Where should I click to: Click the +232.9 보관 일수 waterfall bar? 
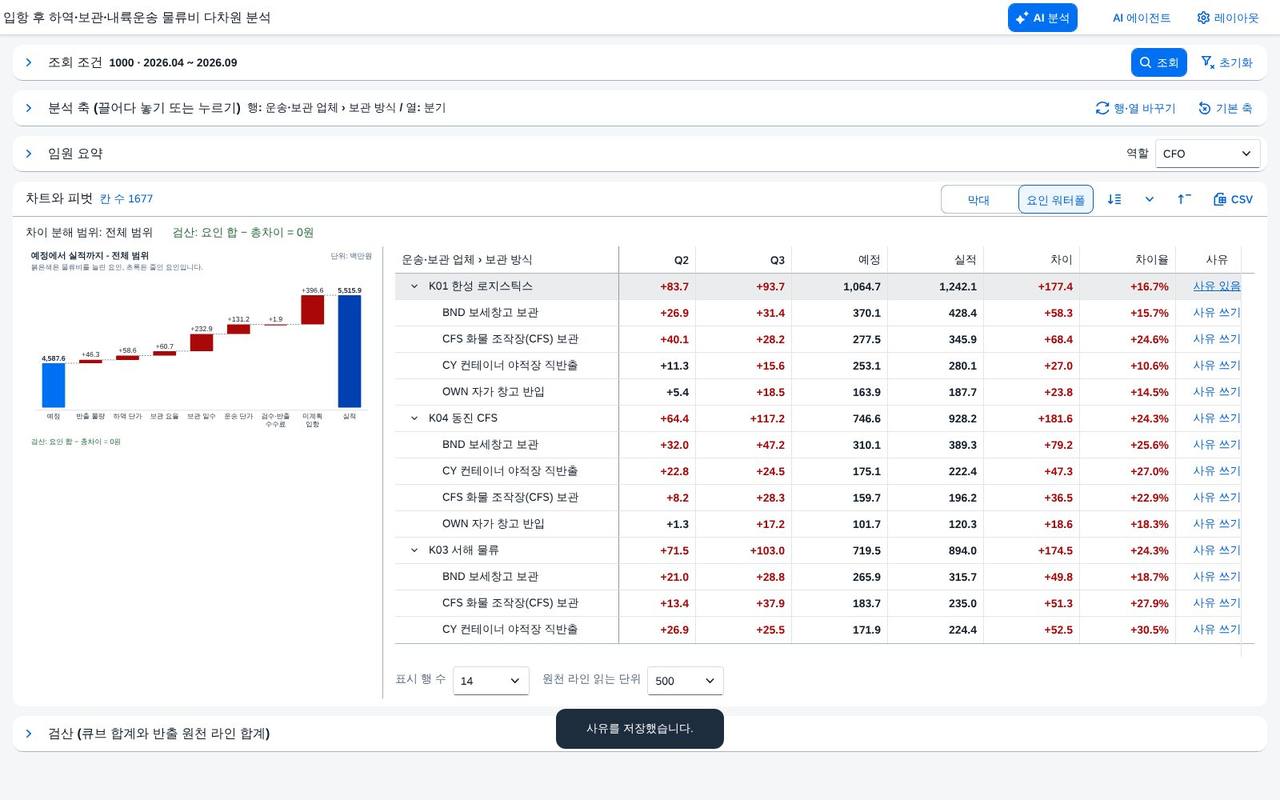201,343
